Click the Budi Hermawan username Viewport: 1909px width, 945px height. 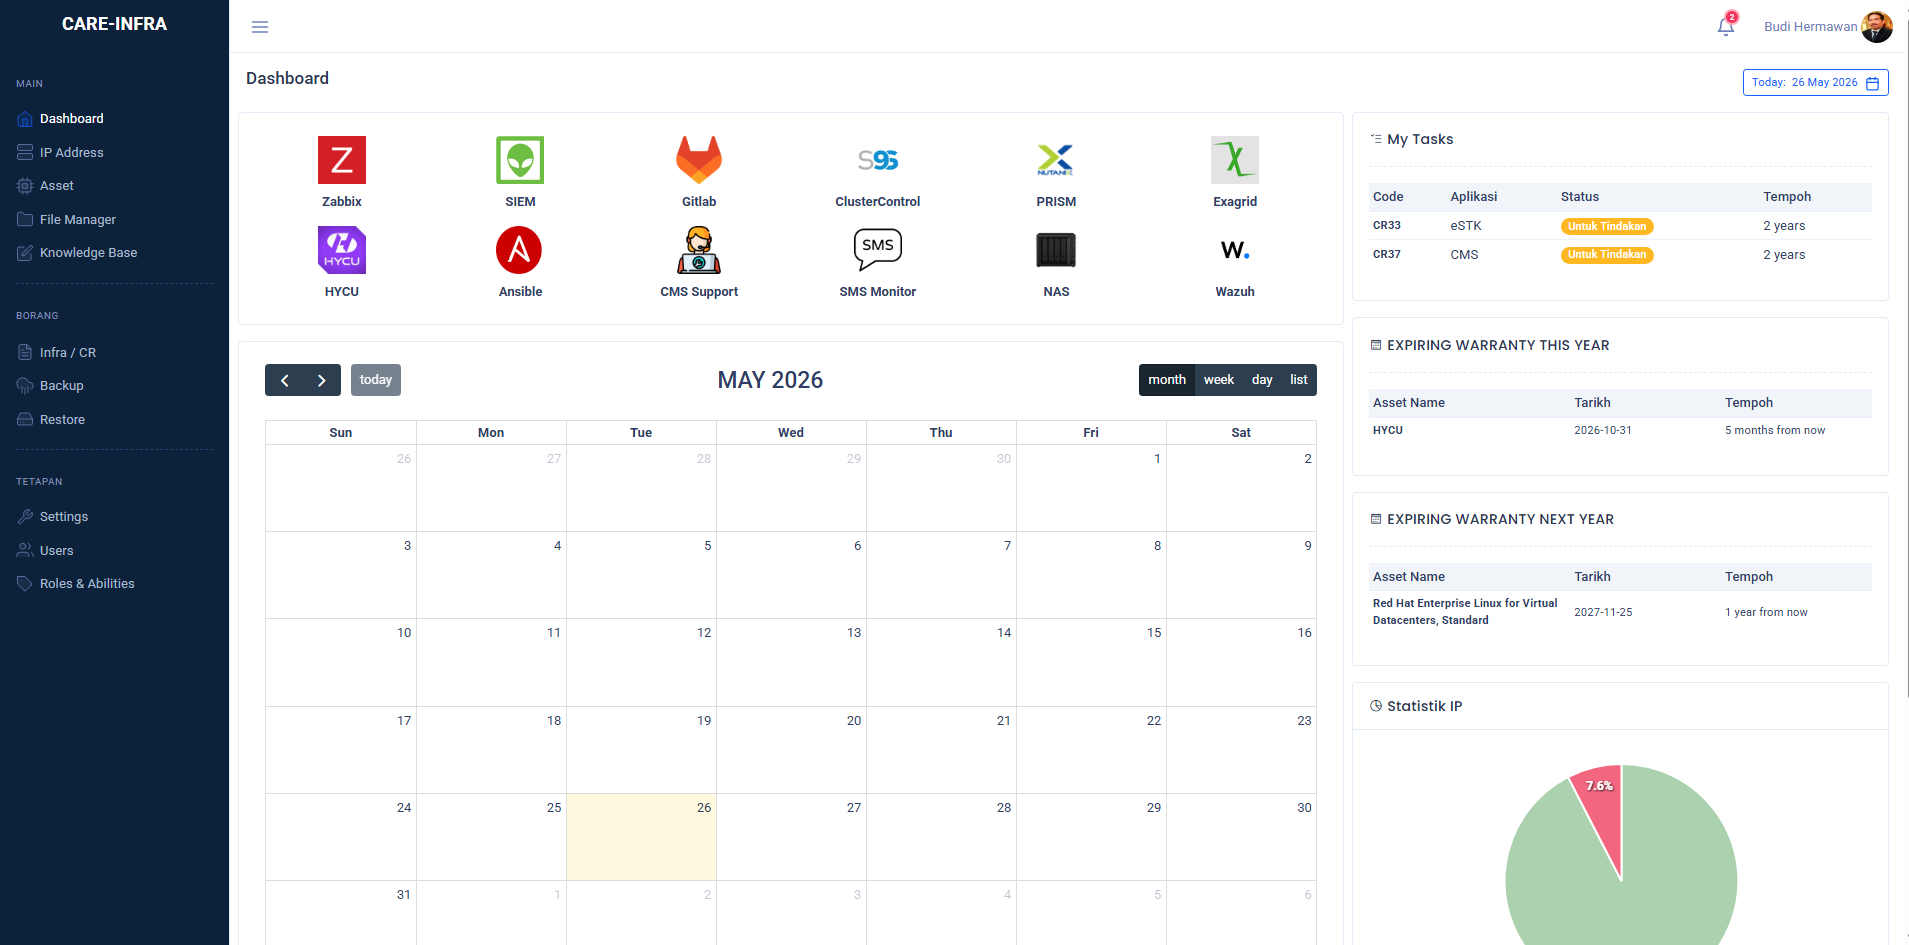pos(1810,27)
